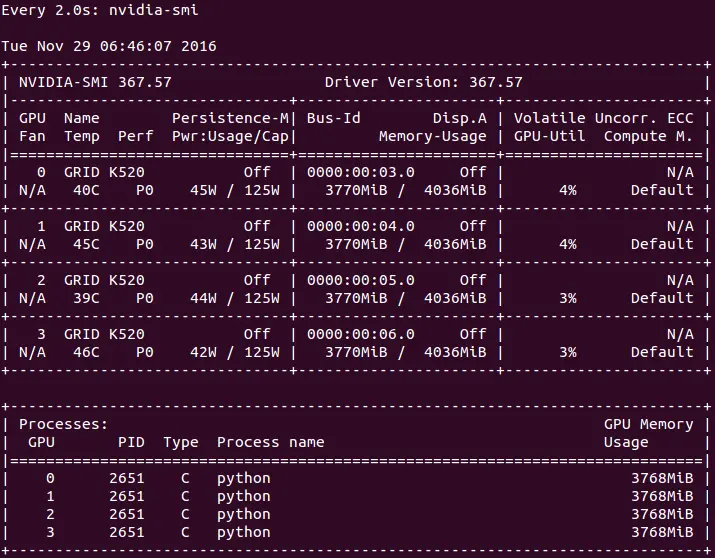Click the 'Processes:' section heading
715x558 pixels.
pos(63,424)
